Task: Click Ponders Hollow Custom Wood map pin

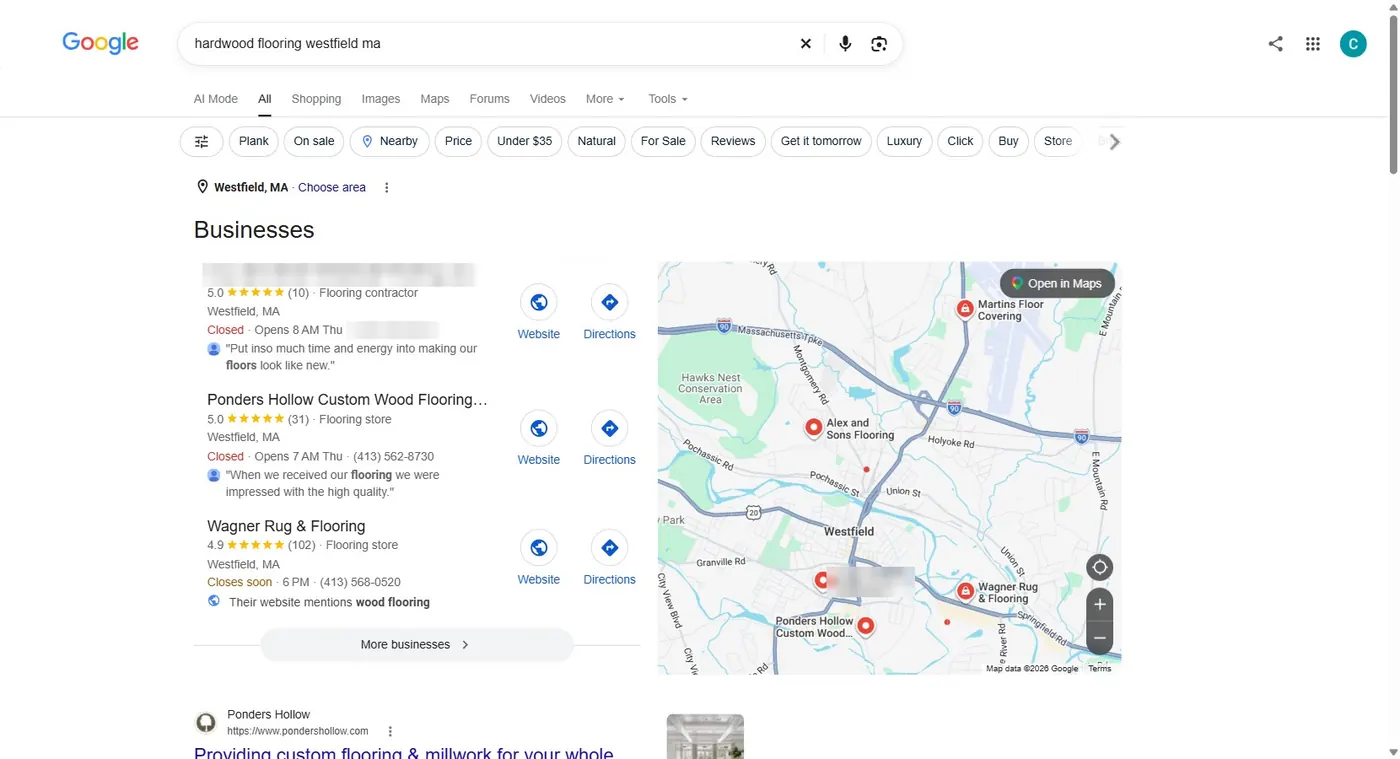Action: [x=866, y=626]
